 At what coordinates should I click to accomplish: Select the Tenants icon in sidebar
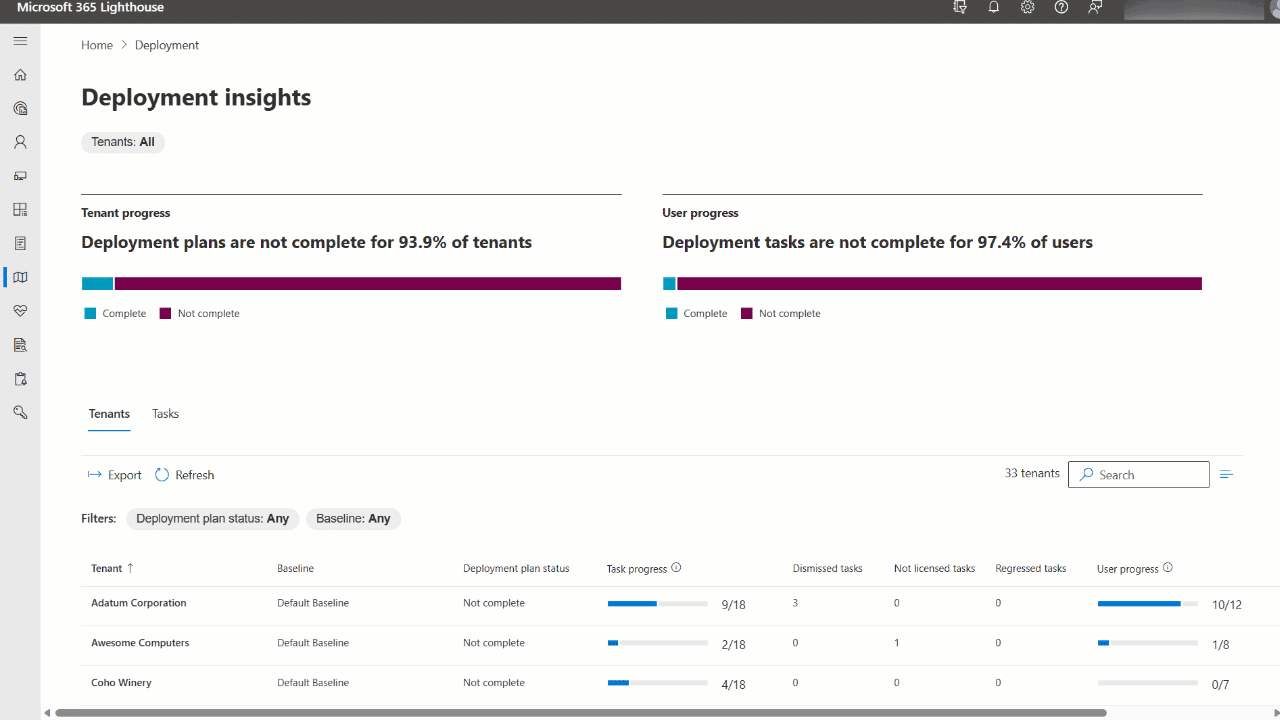[x=20, y=107]
